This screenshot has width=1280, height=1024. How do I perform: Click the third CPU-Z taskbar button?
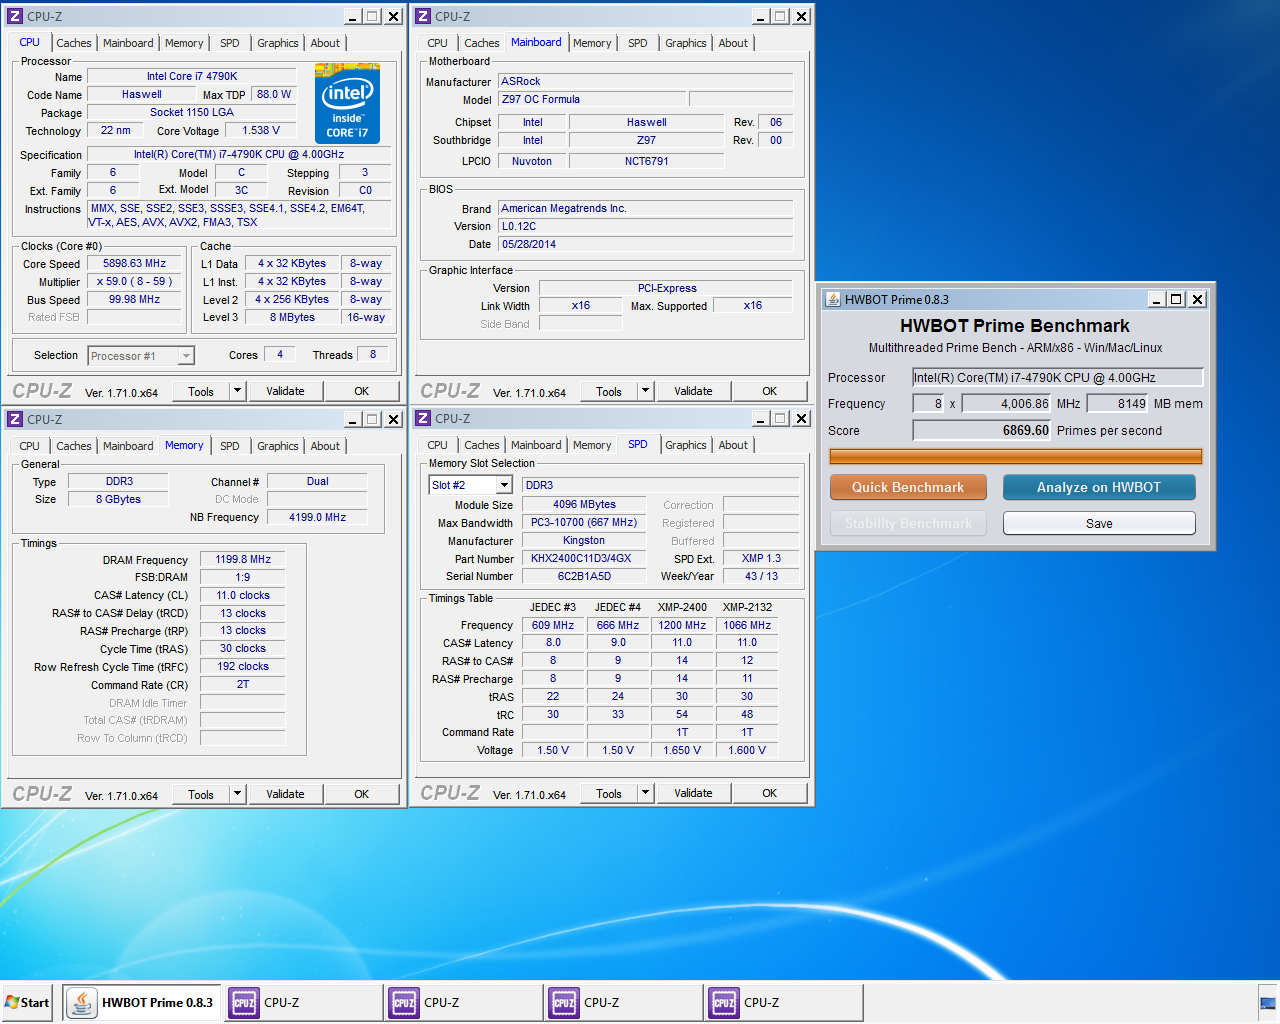623,1002
